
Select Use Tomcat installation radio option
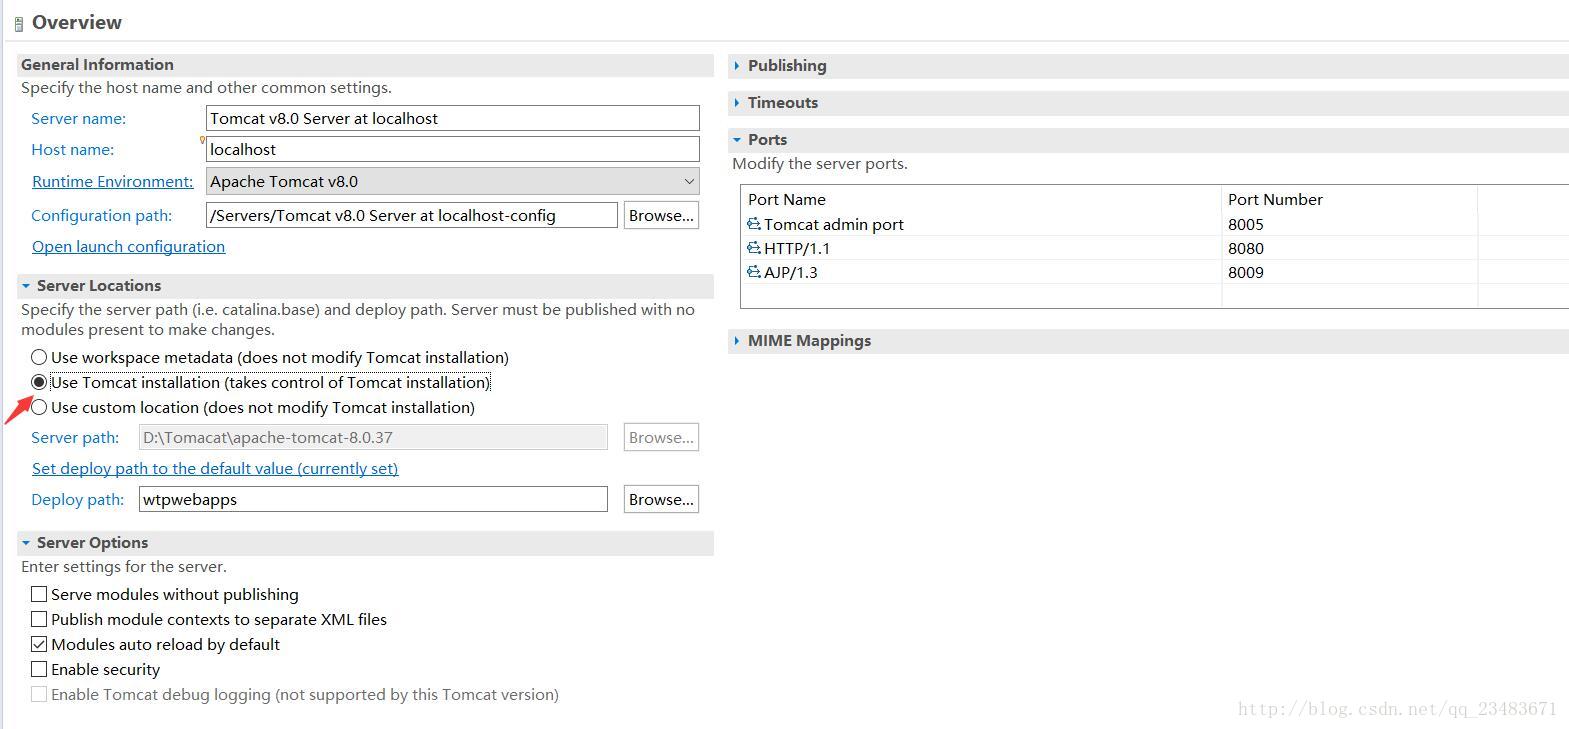[x=39, y=382]
